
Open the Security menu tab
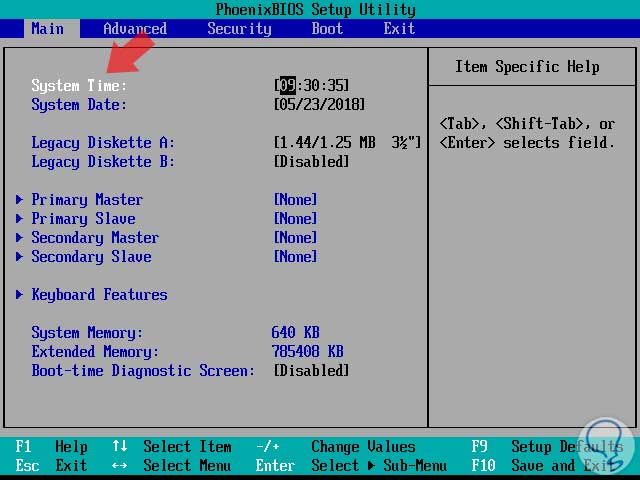239,29
